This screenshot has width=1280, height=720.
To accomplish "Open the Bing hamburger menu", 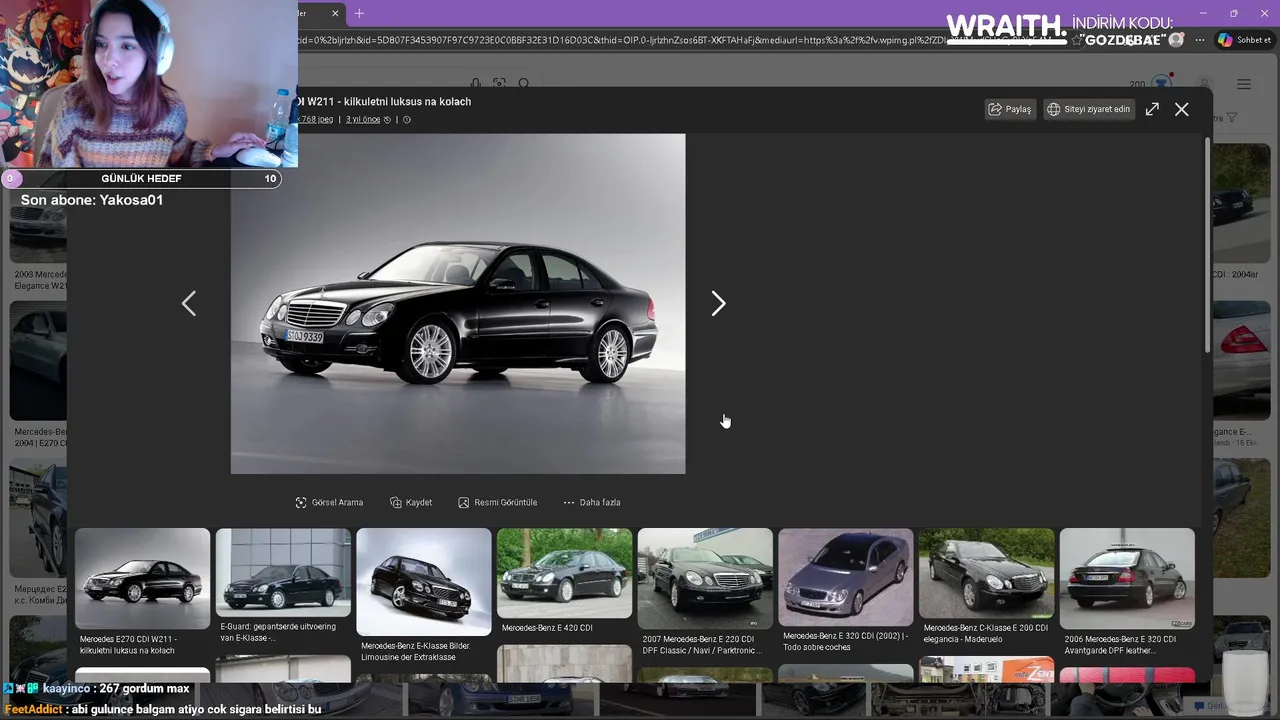I will click(1244, 84).
